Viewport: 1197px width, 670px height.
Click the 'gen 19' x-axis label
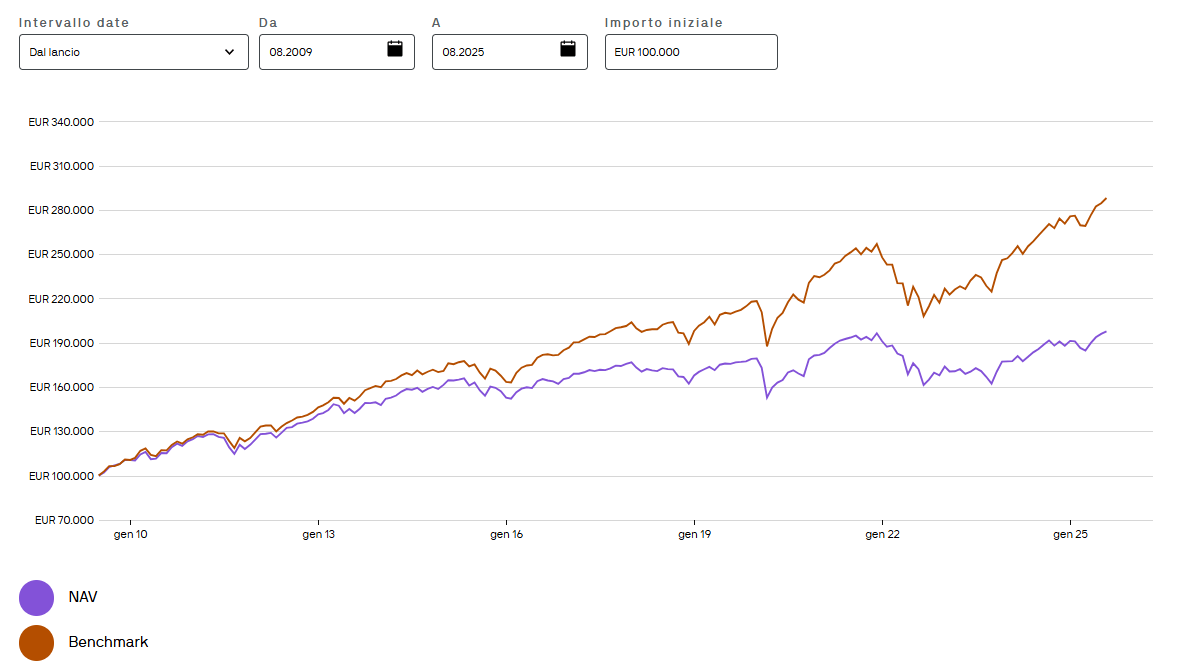pyautogui.click(x=695, y=535)
